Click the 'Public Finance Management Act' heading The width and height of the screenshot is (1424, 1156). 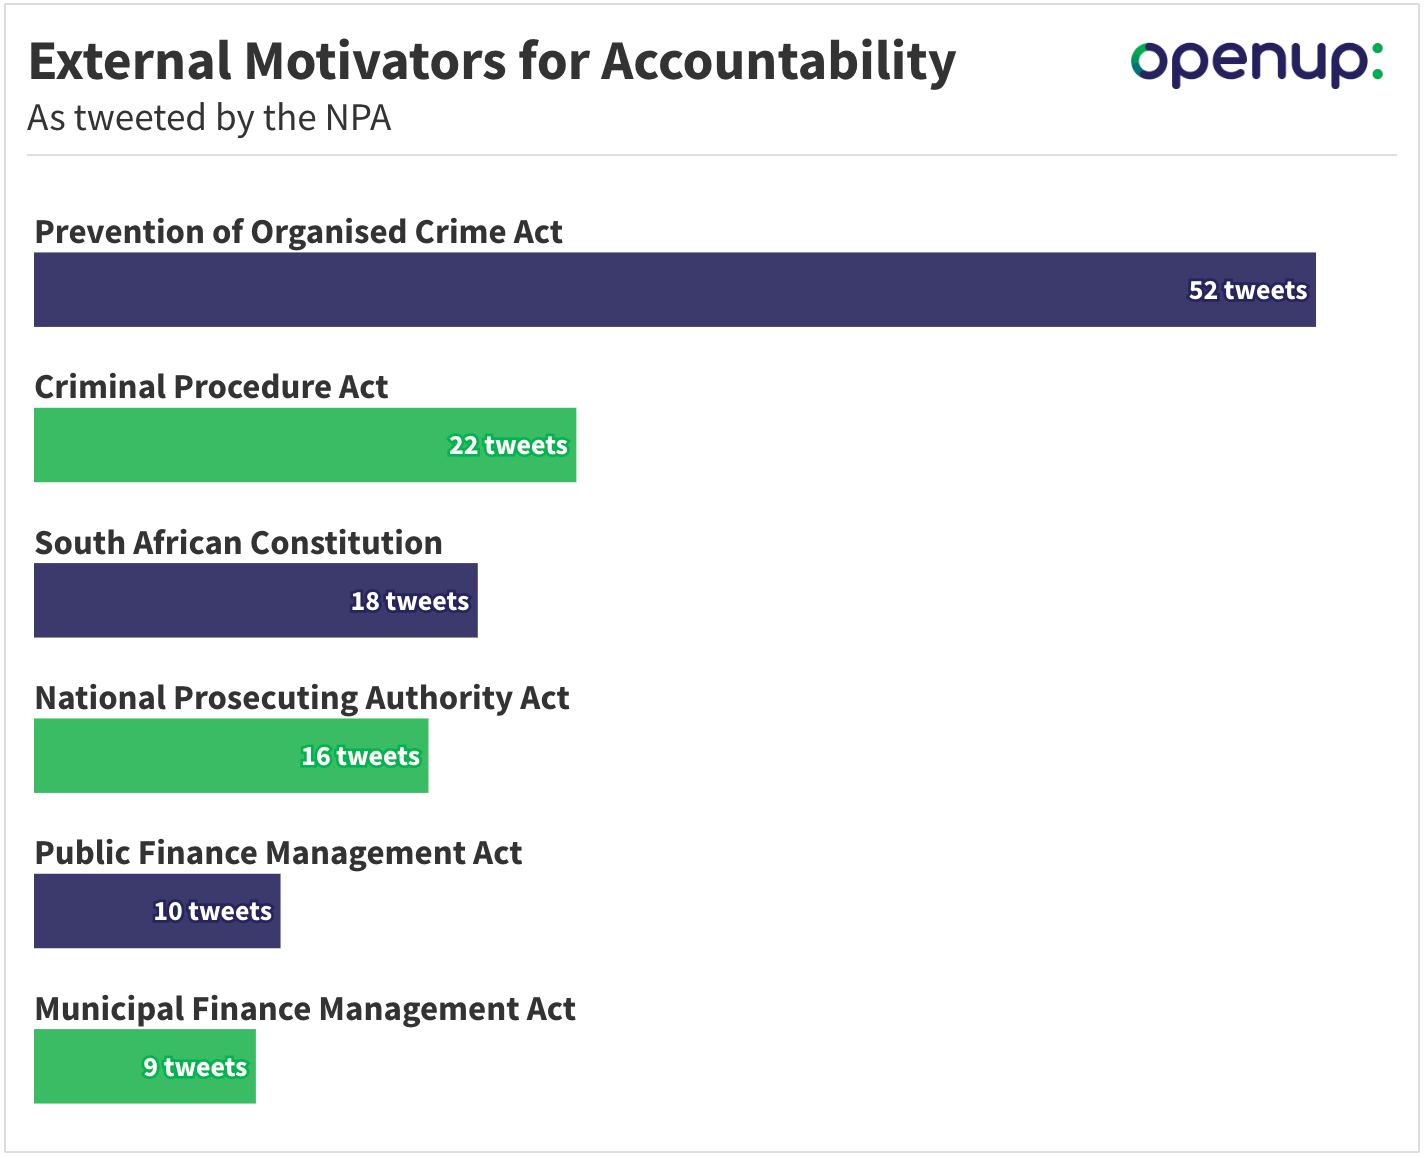click(278, 853)
